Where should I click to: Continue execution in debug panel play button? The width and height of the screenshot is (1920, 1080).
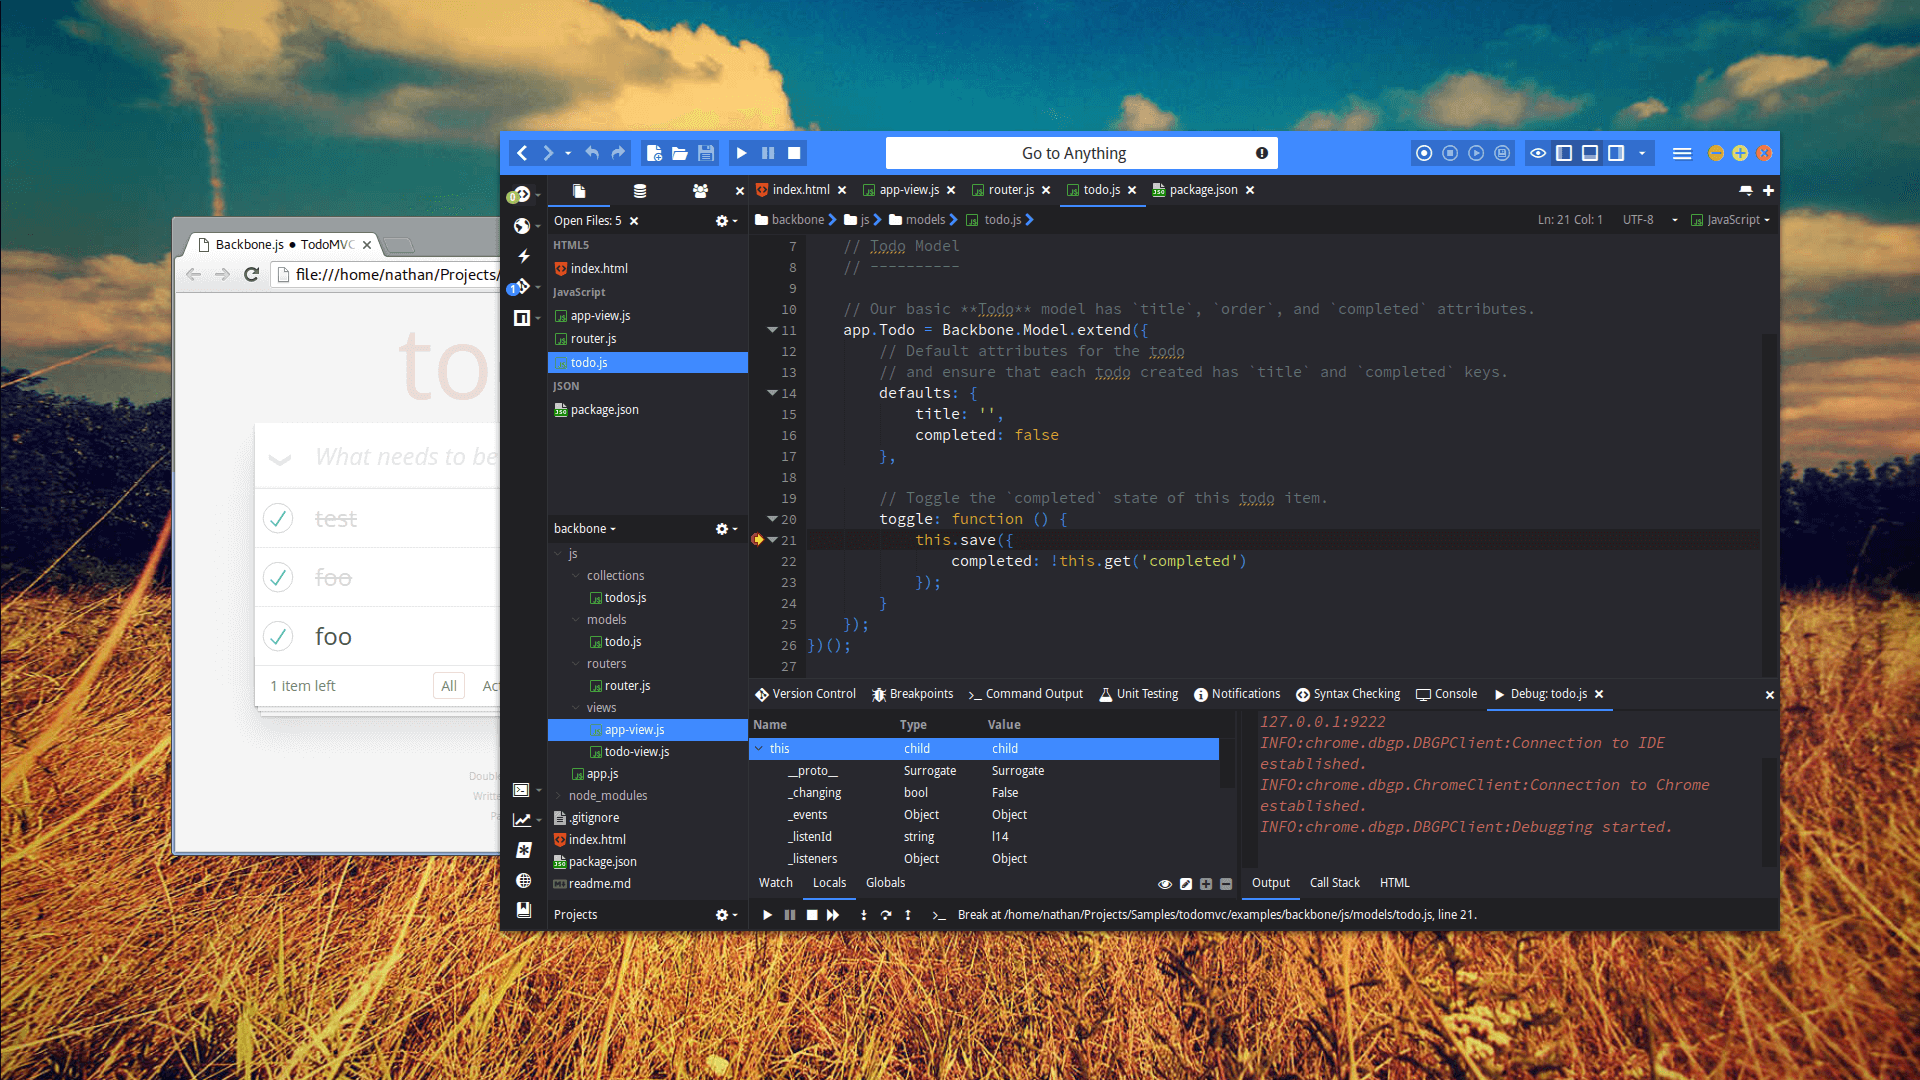pos(767,915)
